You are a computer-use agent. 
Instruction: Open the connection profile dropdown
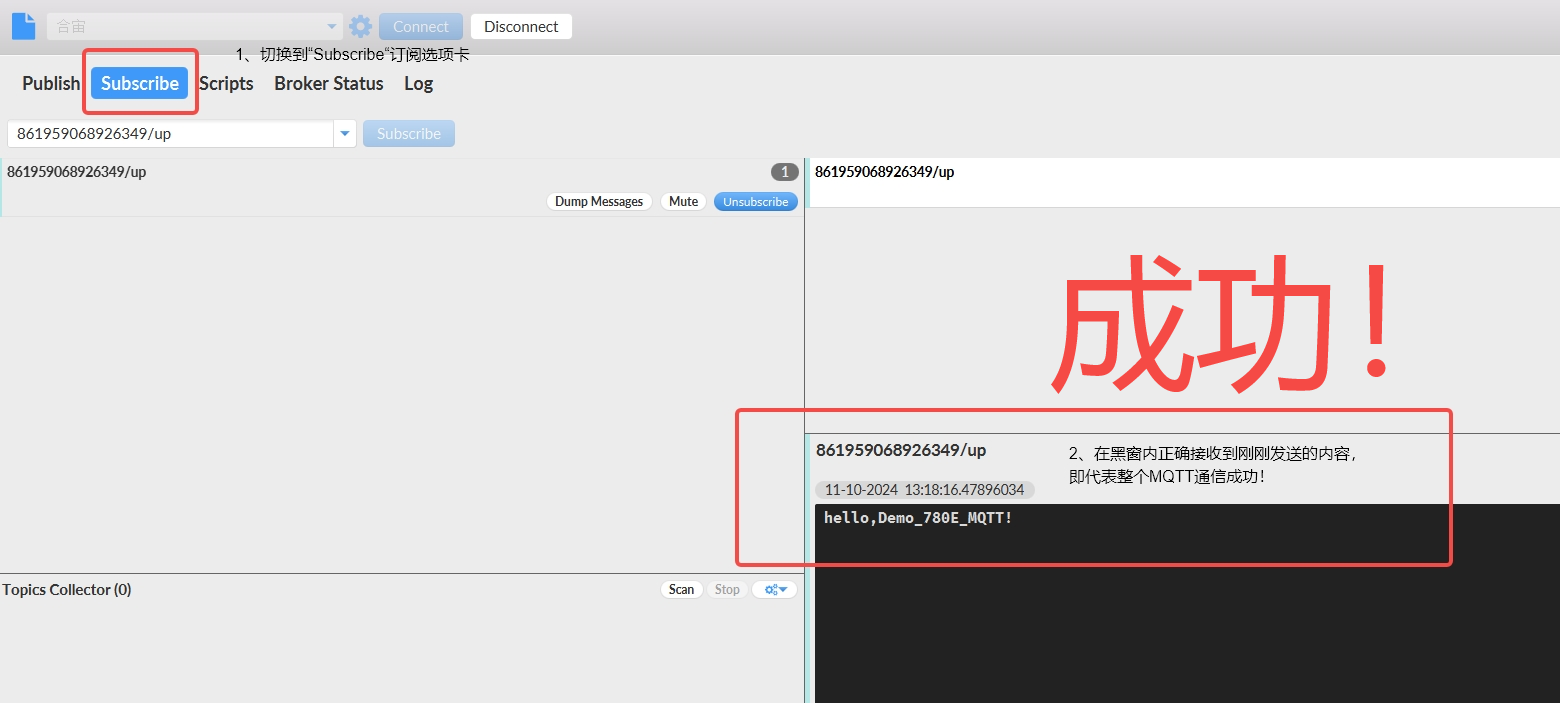click(195, 27)
